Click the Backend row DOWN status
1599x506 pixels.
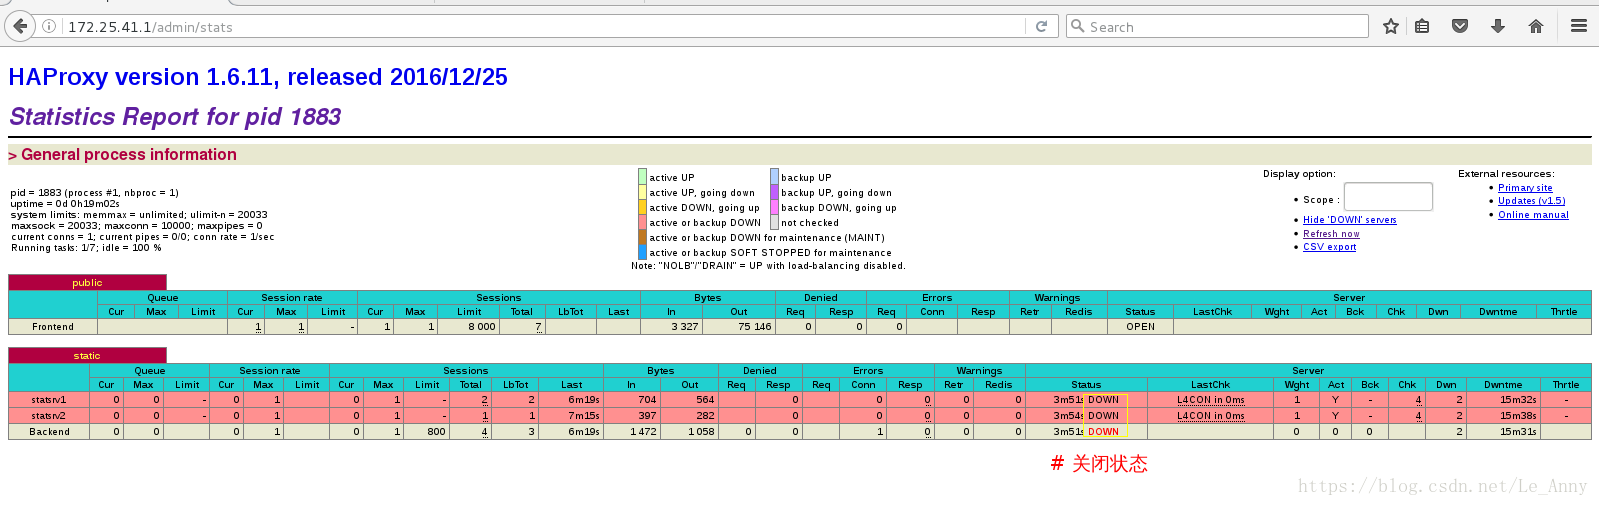[1103, 432]
